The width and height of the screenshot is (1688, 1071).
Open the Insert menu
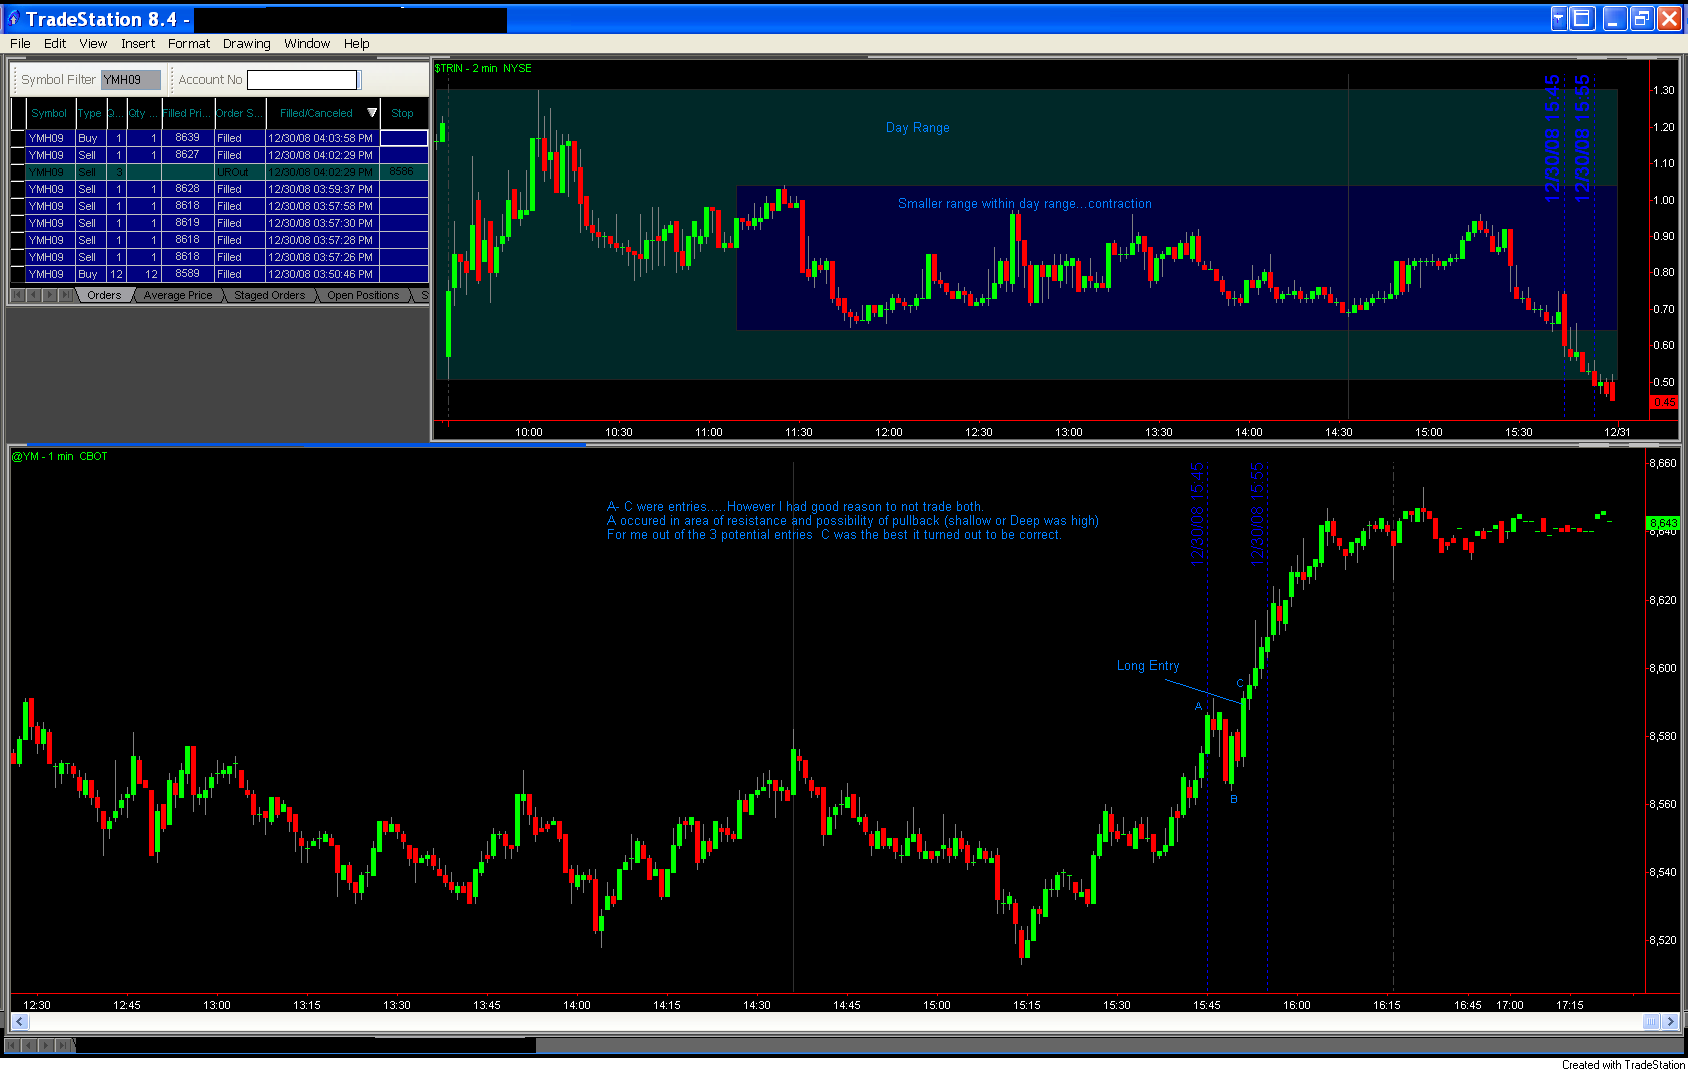point(138,44)
